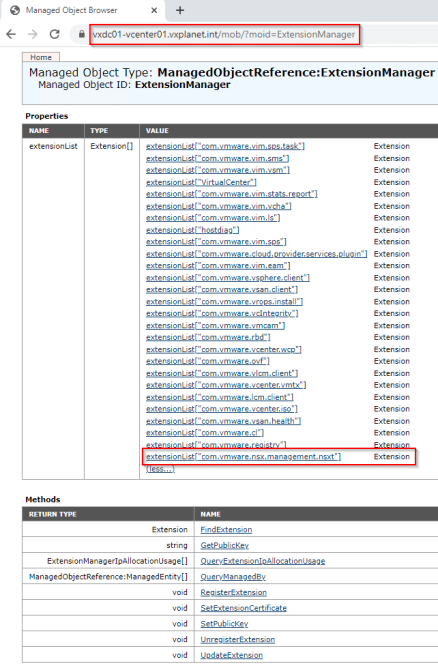Open extensionList com.vmware.vim.sps.task
Screen dimensions: 438x666
[x=225, y=146]
